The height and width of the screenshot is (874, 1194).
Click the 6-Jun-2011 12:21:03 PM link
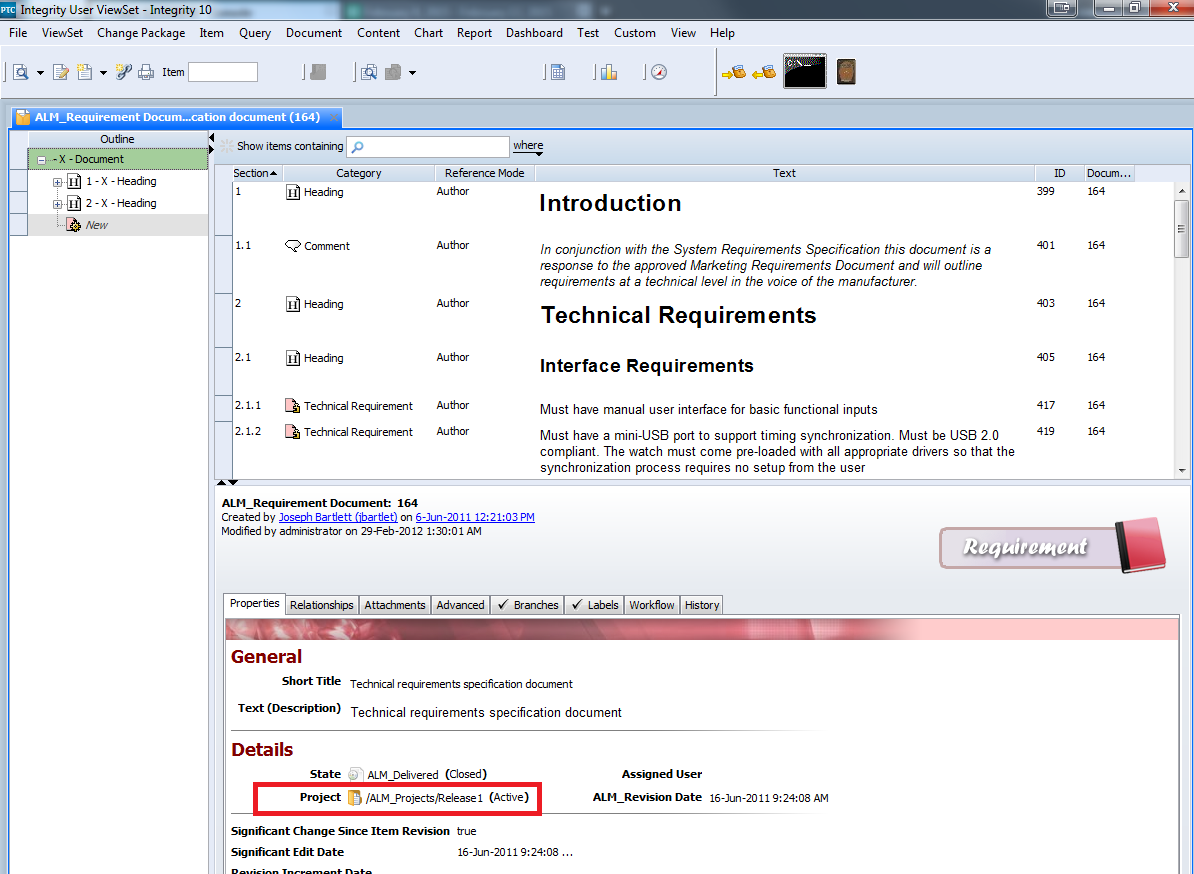[x=474, y=517]
